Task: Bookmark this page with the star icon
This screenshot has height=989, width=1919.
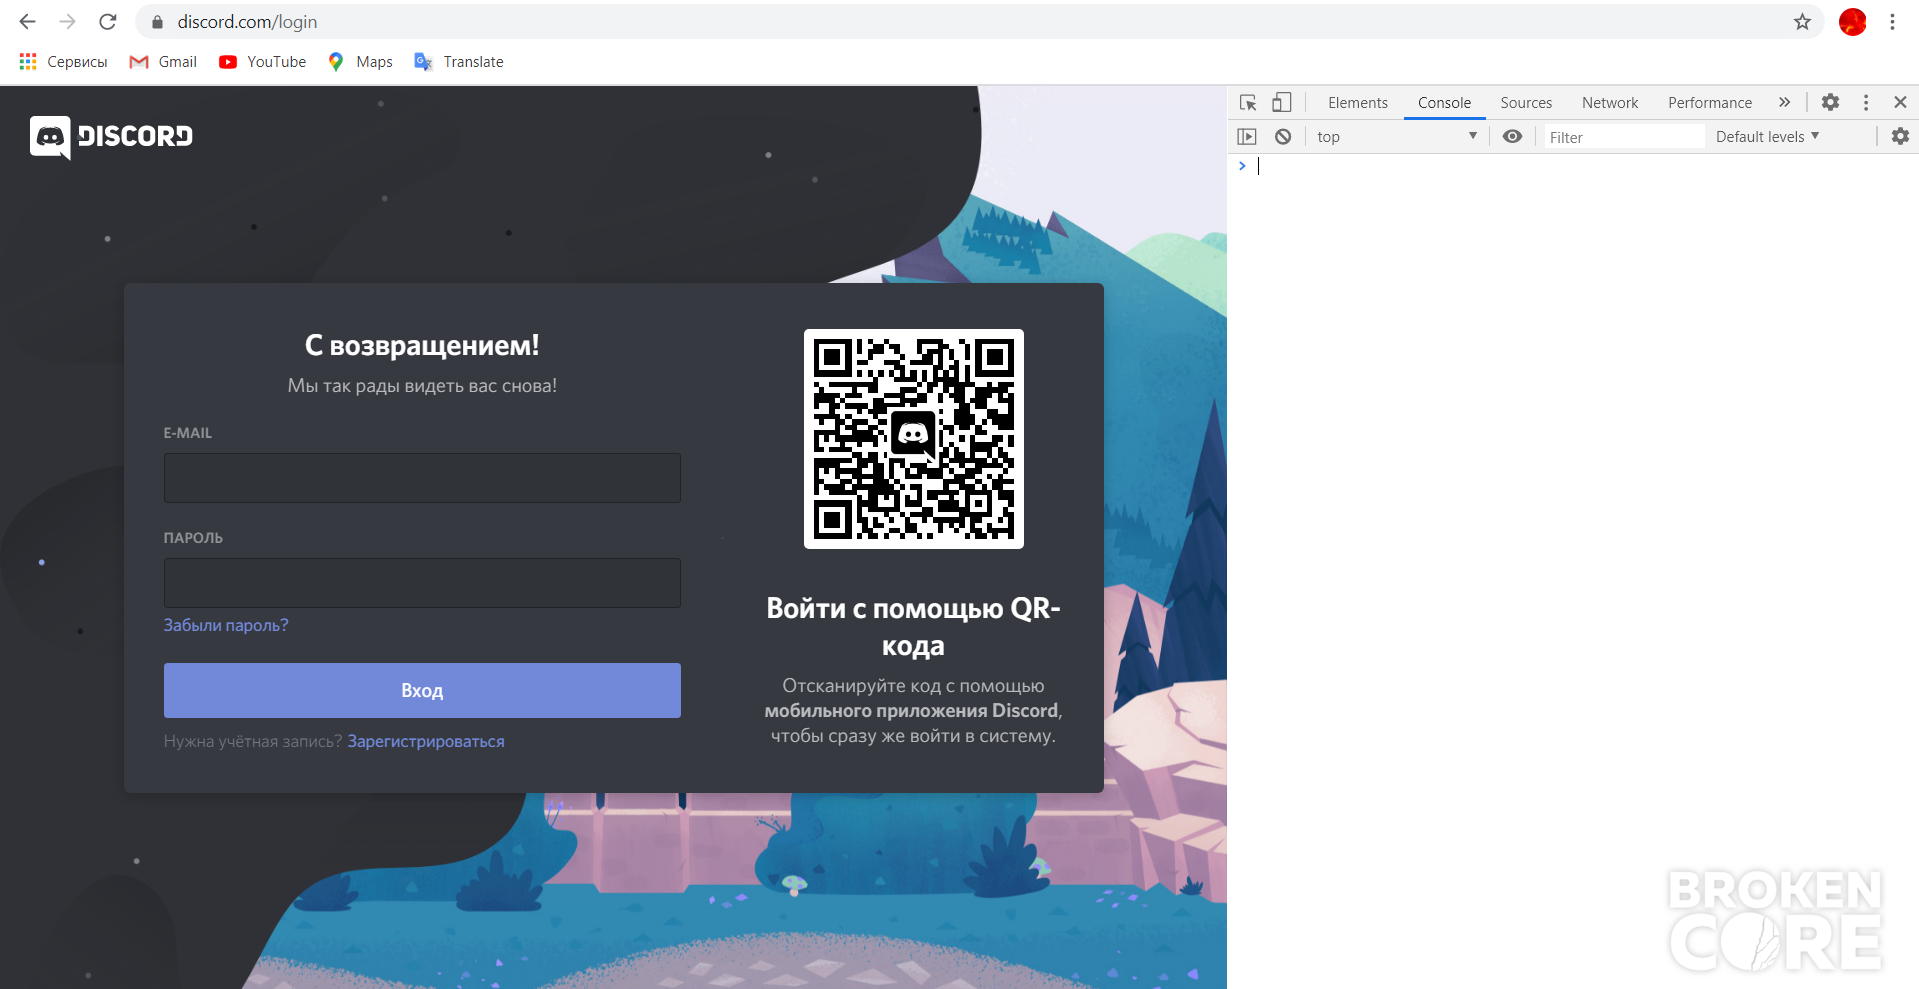Action: 1802,22
